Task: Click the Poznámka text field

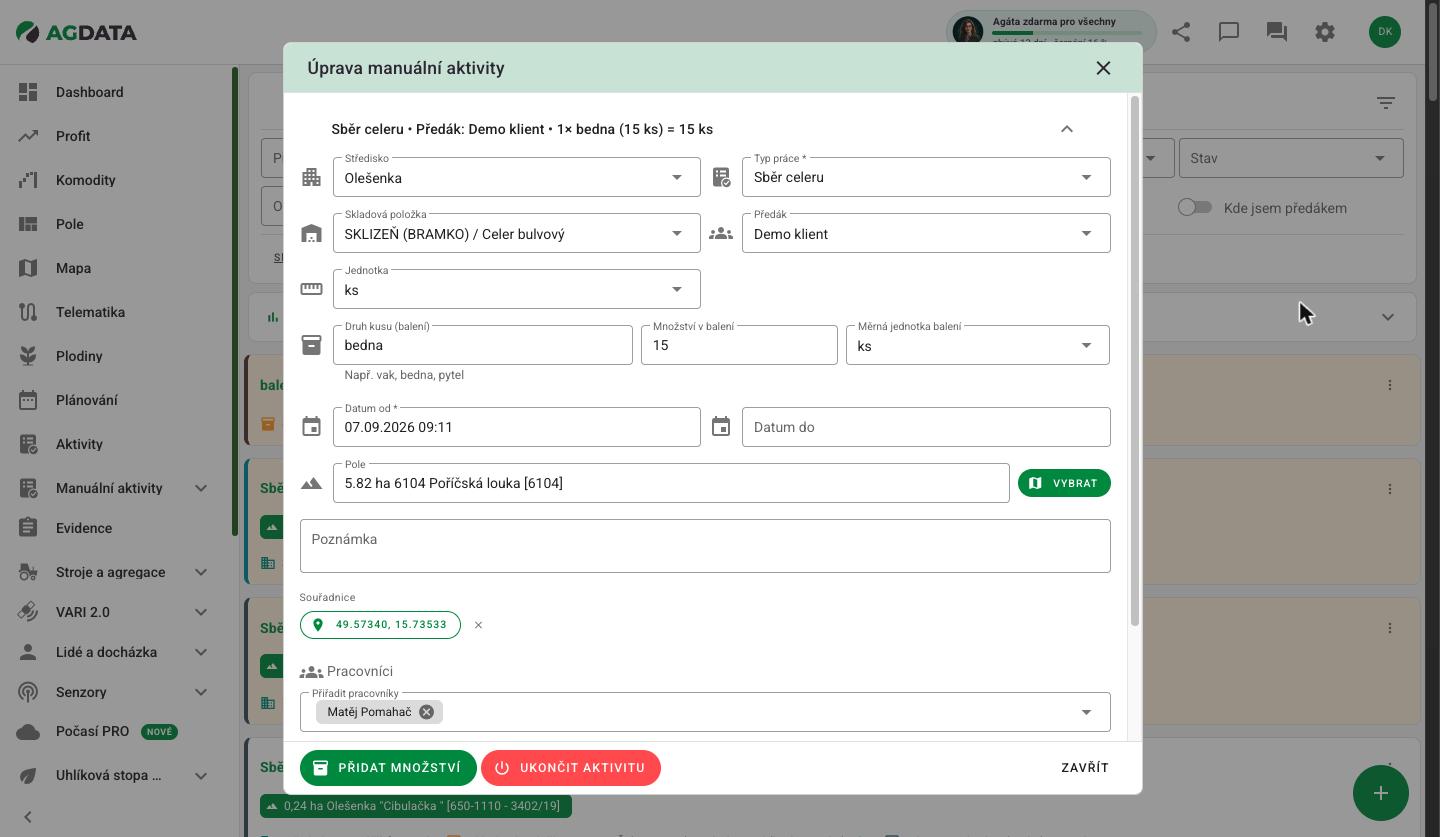Action: 705,546
